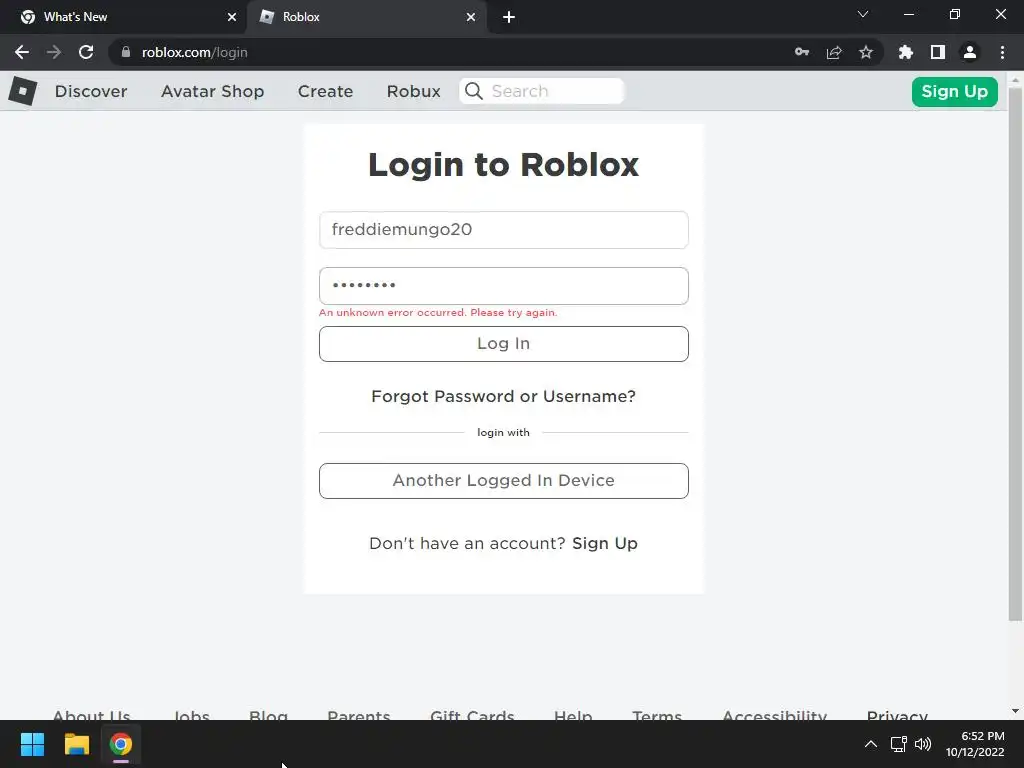Click the address bar URL

pyautogui.click(x=195, y=52)
